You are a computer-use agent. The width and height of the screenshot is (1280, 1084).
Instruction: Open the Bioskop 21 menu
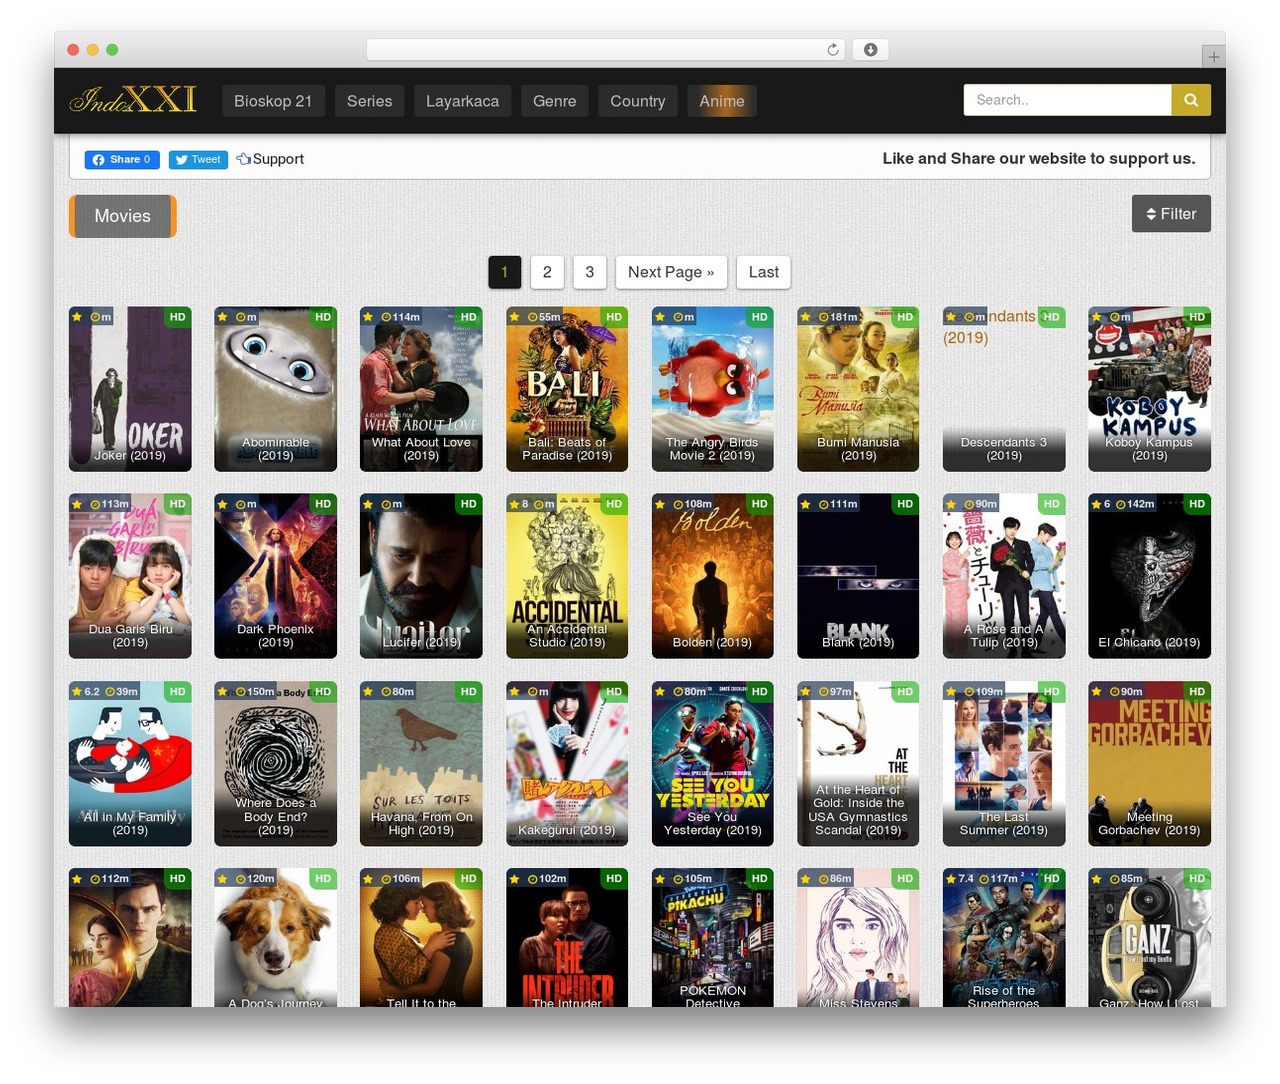pos(273,101)
